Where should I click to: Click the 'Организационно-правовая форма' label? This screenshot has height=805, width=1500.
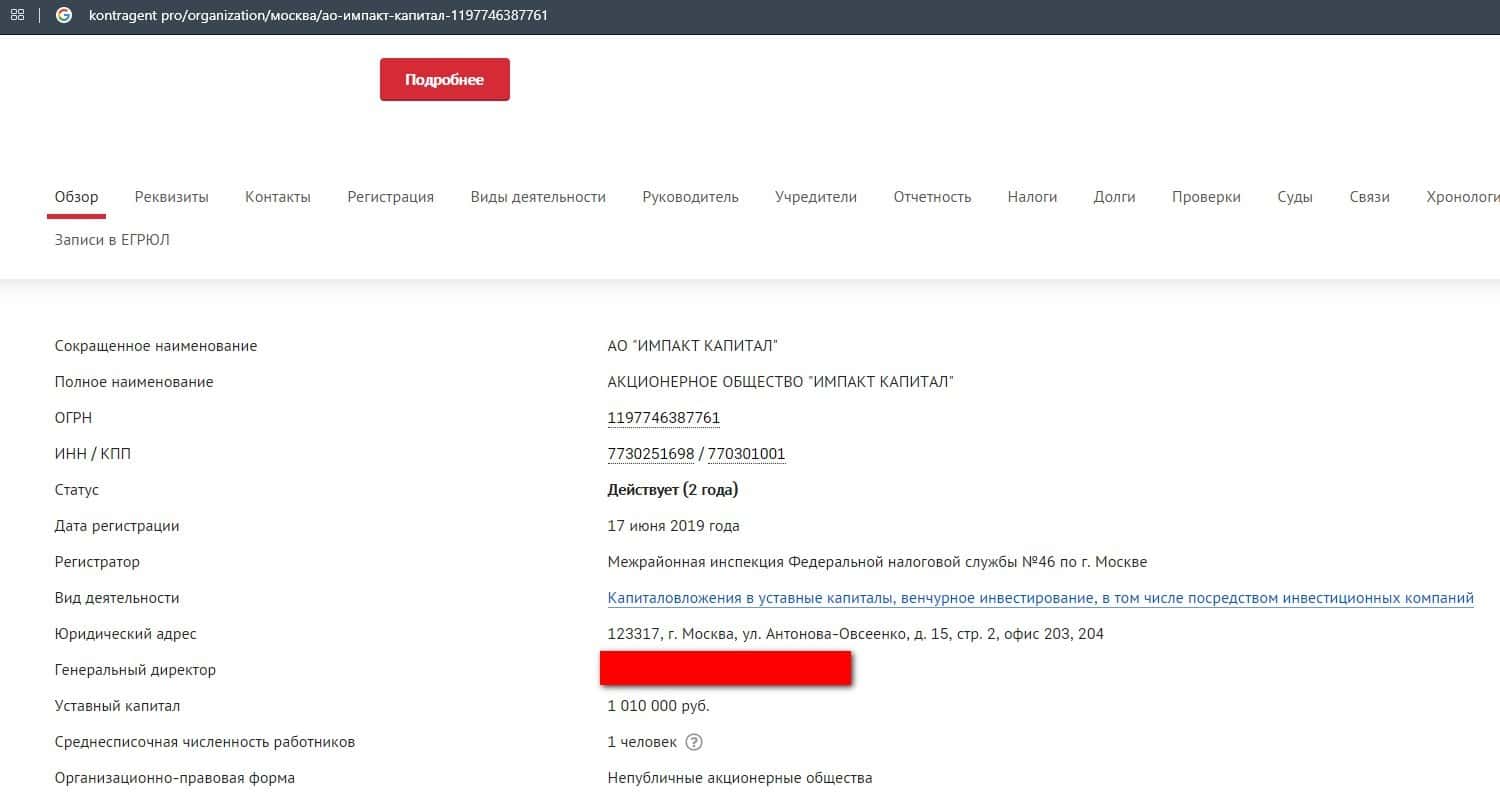click(175, 778)
